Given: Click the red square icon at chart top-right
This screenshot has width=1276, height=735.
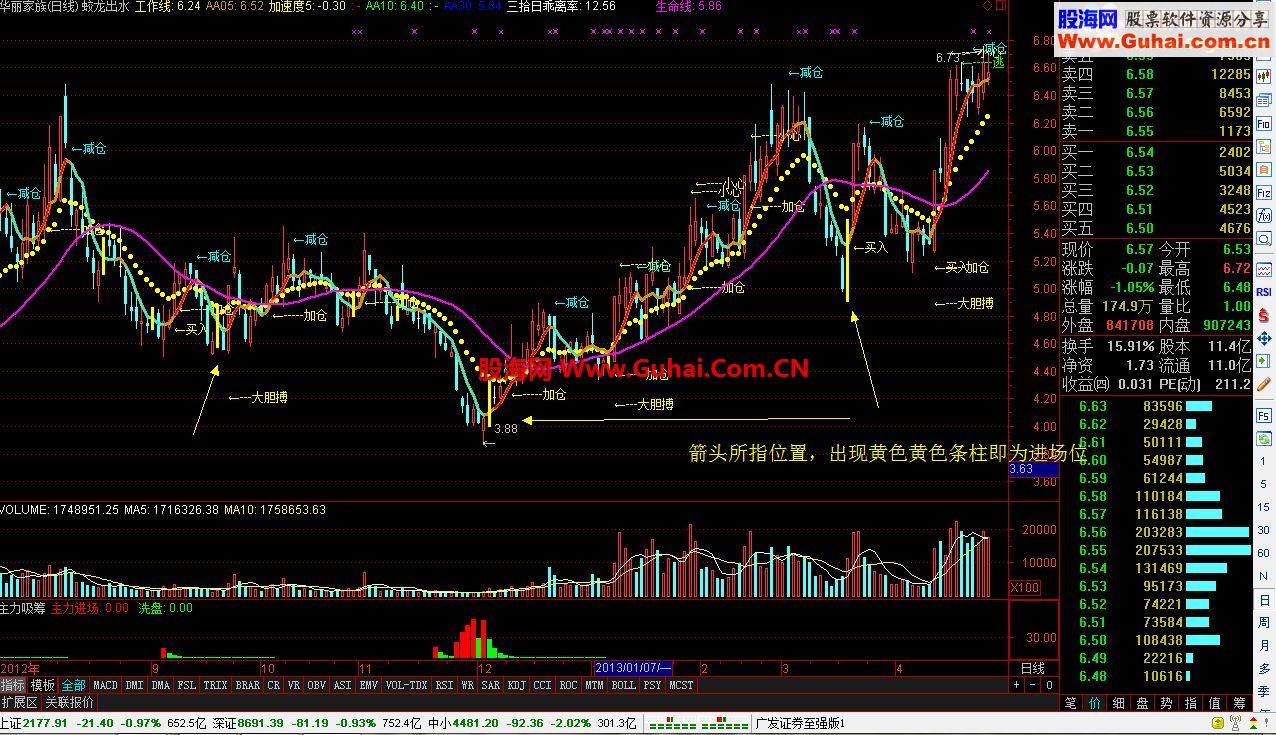Looking at the screenshot, I should (1001, 5).
